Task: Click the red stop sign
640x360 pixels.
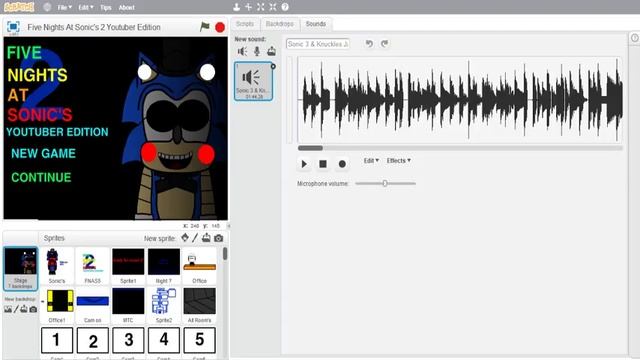Action: (x=220, y=27)
